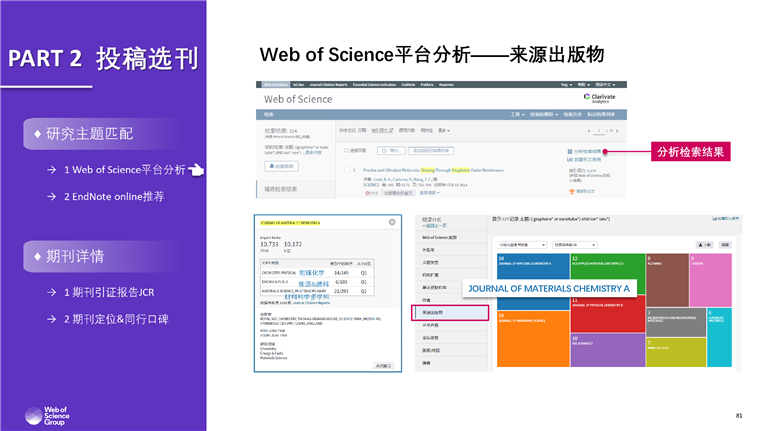Image resolution: width=768 pixels, height=431 pixels.
Task: Open the EndNote tab in top bar
Action: pyautogui.click(x=408, y=85)
